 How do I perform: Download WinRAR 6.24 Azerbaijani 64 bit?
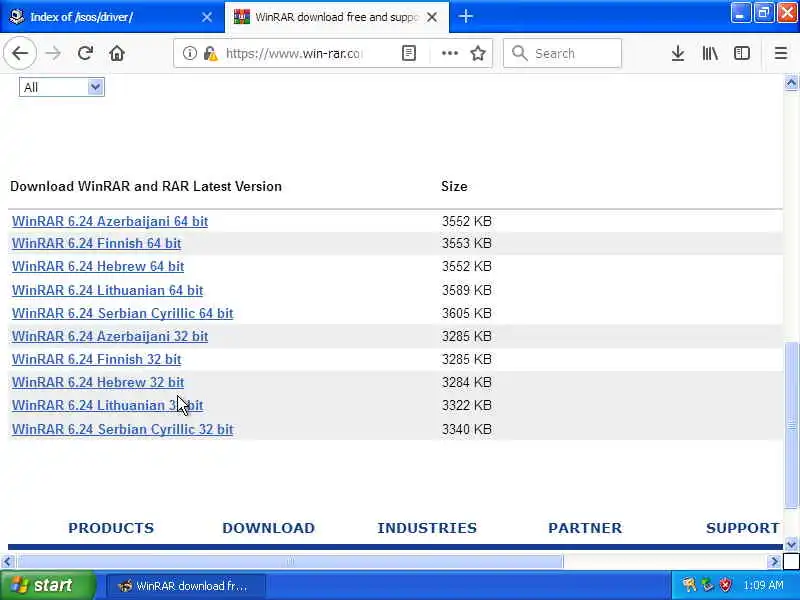[x=110, y=221]
